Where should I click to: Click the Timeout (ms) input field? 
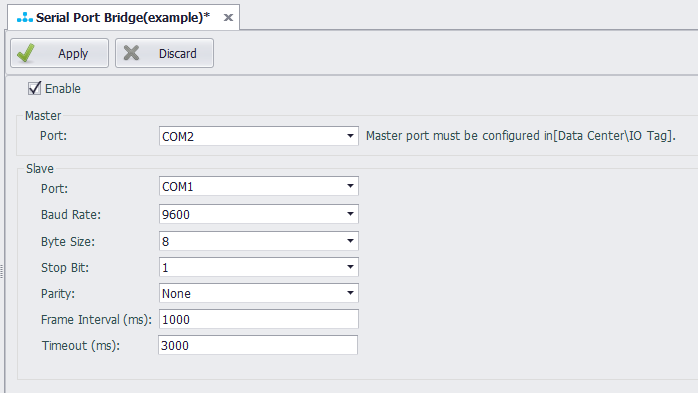258,345
